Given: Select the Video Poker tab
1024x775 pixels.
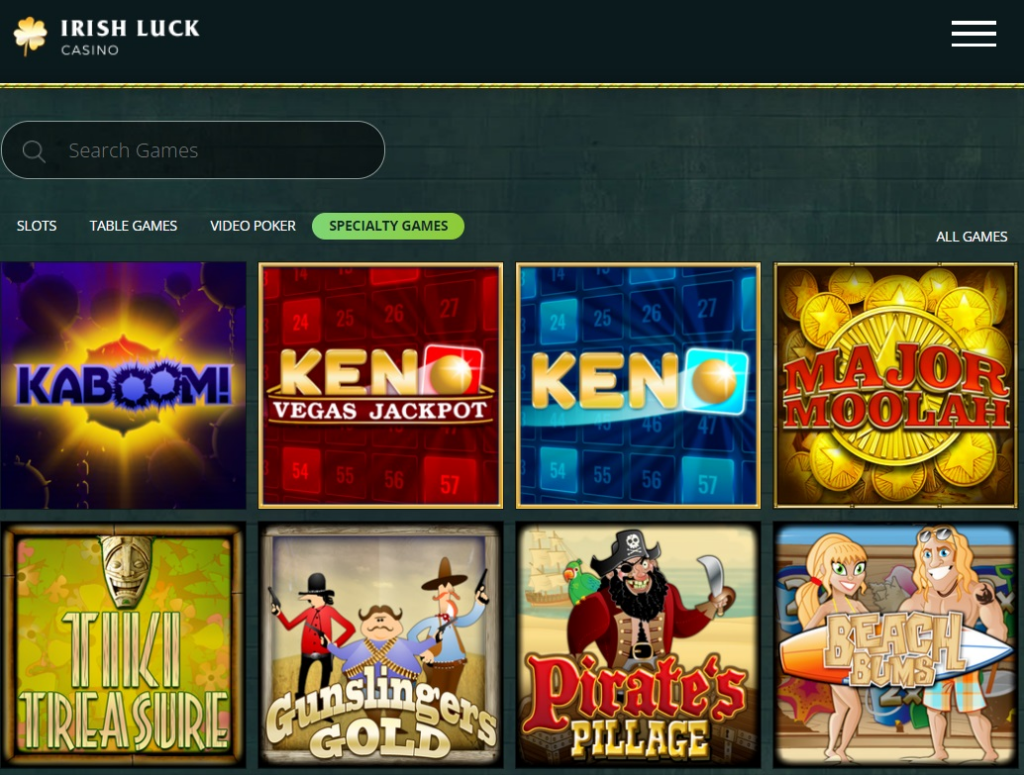Looking at the screenshot, I should [x=253, y=226].
